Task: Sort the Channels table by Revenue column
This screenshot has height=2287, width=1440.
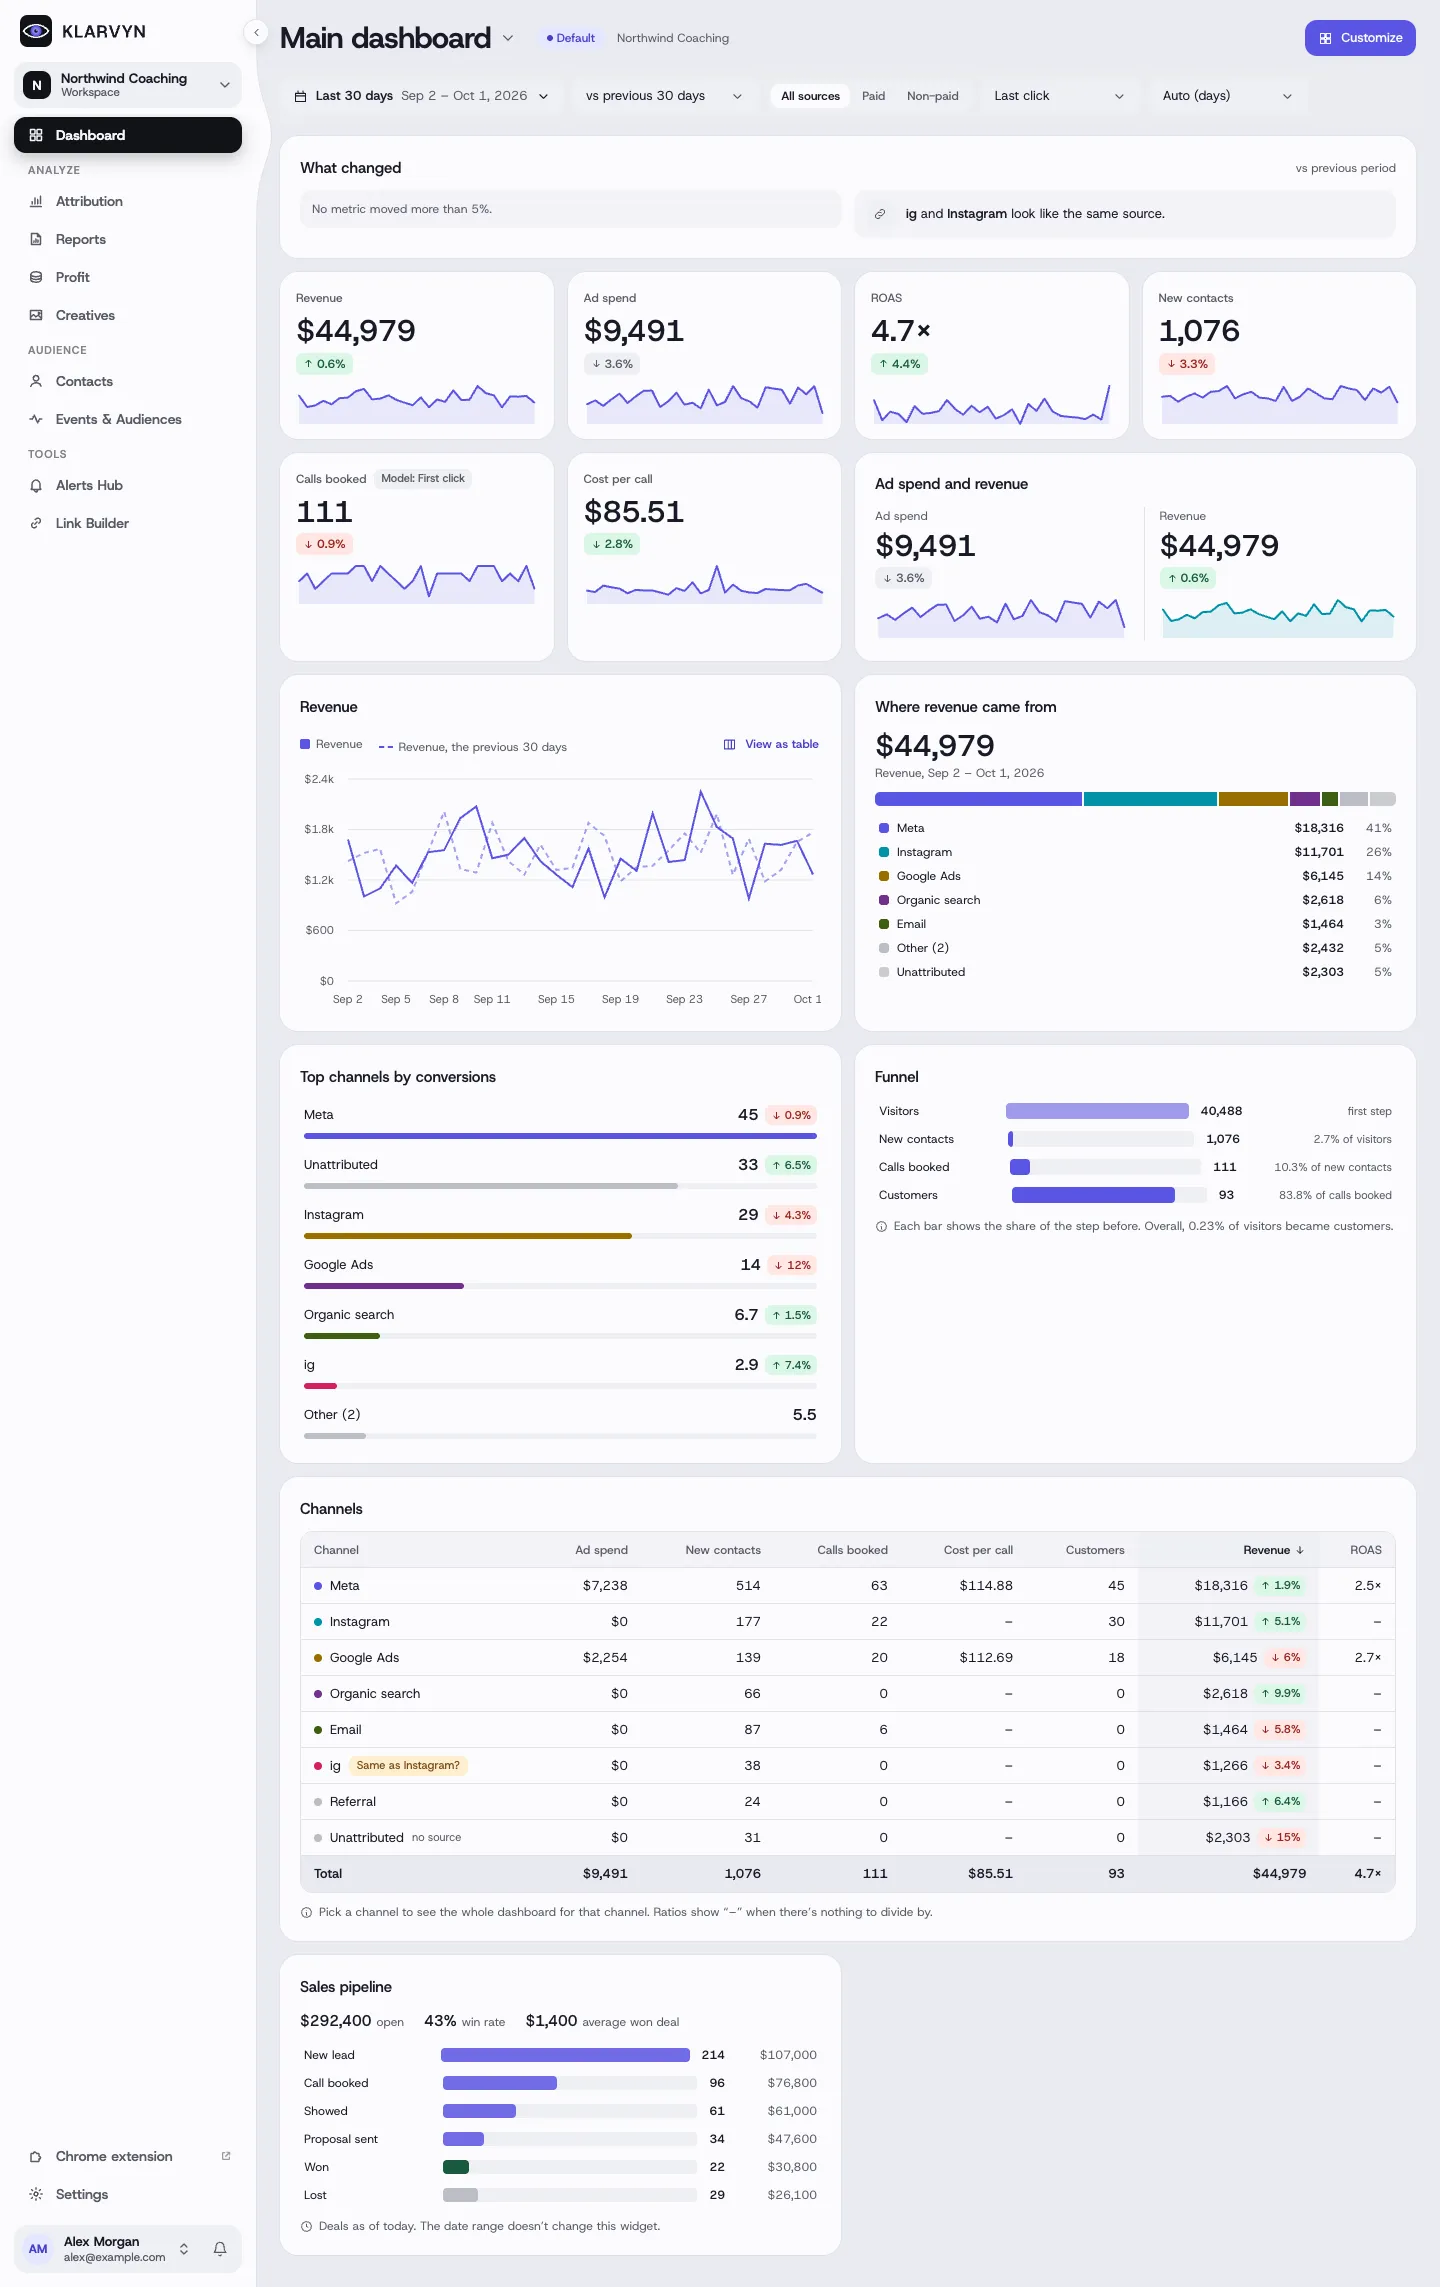Action: [x=1273, y=1550]
